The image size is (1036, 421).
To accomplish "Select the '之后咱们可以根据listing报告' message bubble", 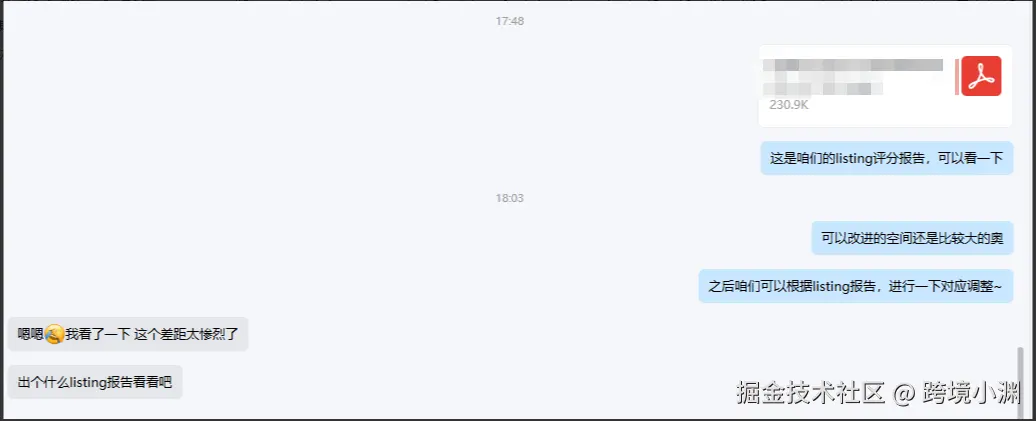I will (856, 286).
